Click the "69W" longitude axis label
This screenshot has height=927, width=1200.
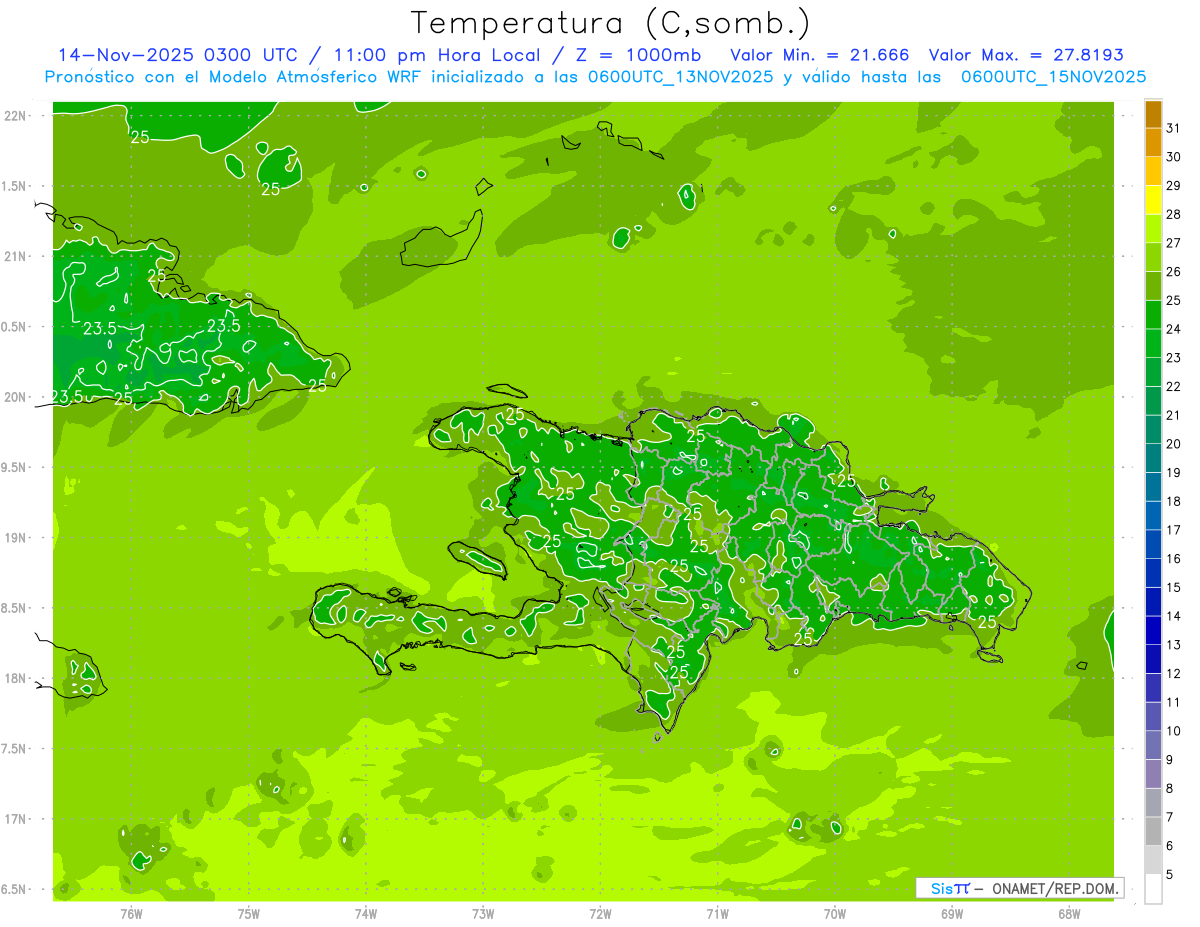952,914
